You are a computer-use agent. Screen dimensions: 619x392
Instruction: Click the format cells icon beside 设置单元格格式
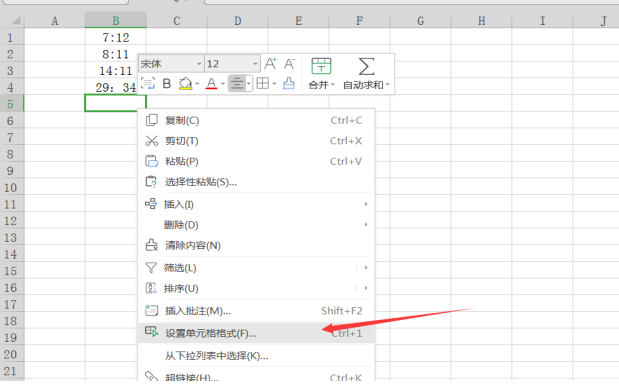(151, 332)
